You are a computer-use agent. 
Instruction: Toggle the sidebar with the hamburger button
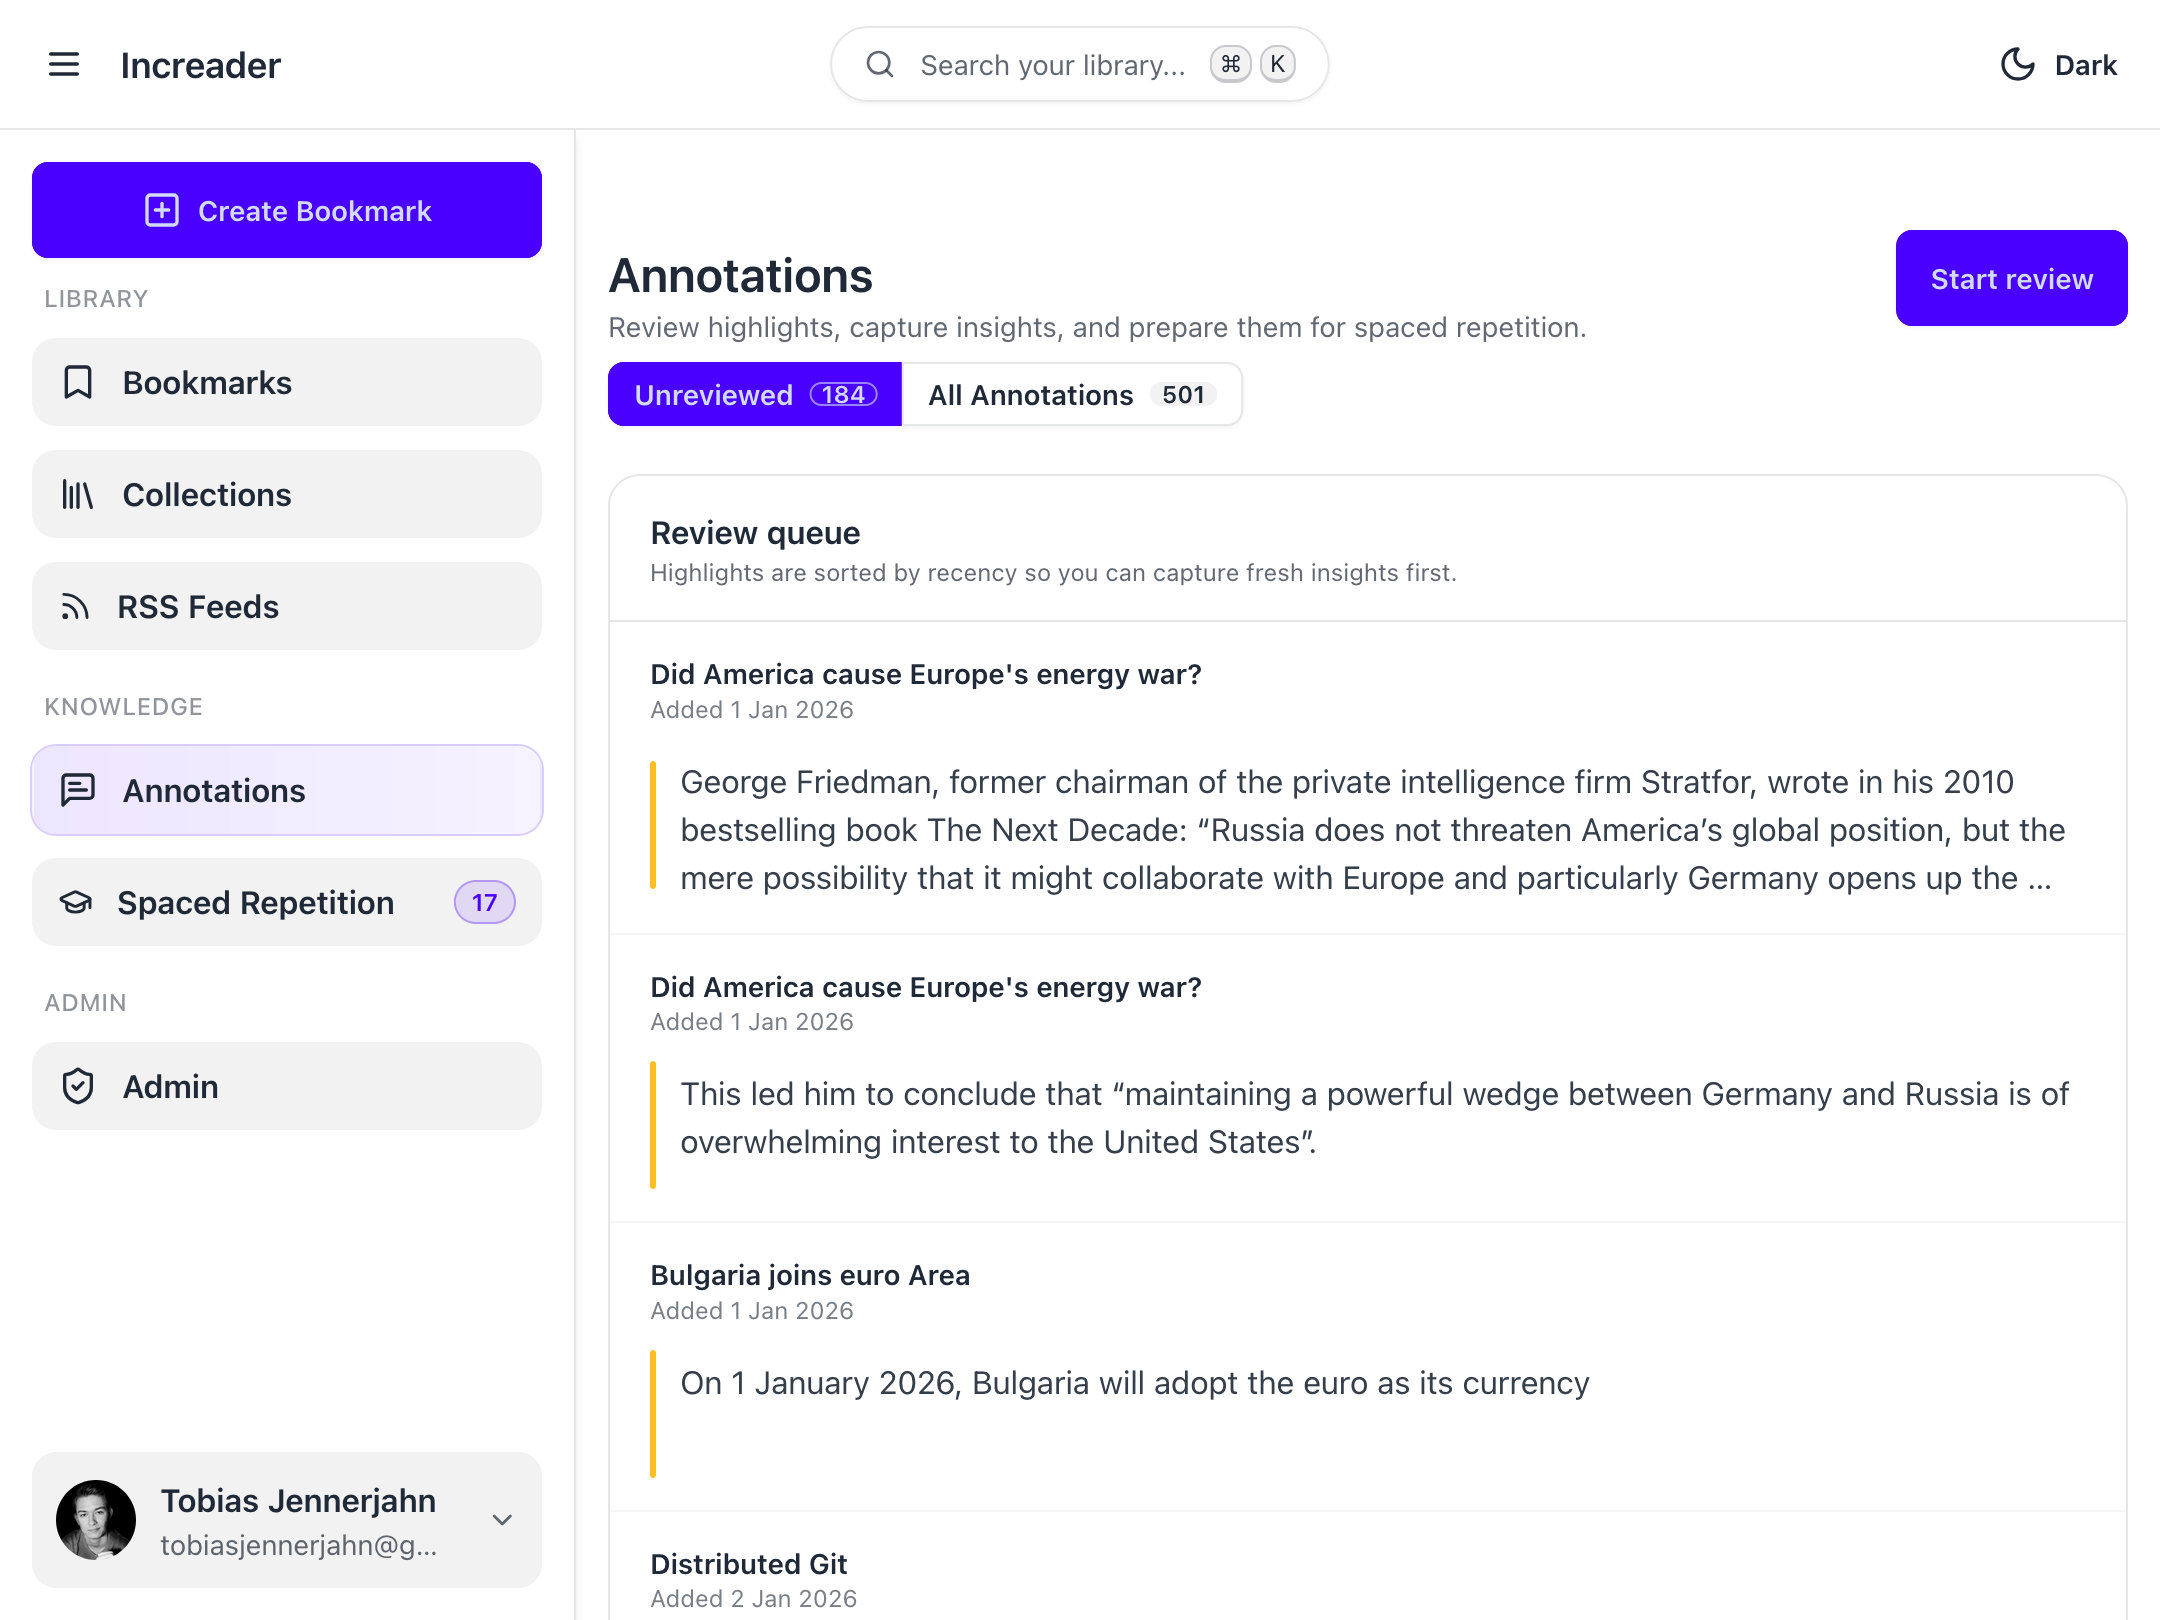tap(63, 64)
